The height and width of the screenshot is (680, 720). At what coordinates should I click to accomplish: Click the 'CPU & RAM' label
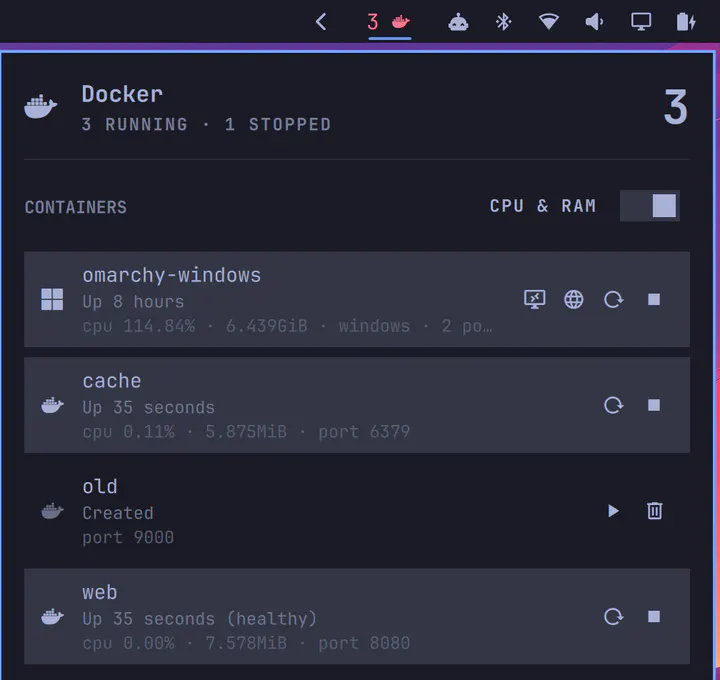543,206
